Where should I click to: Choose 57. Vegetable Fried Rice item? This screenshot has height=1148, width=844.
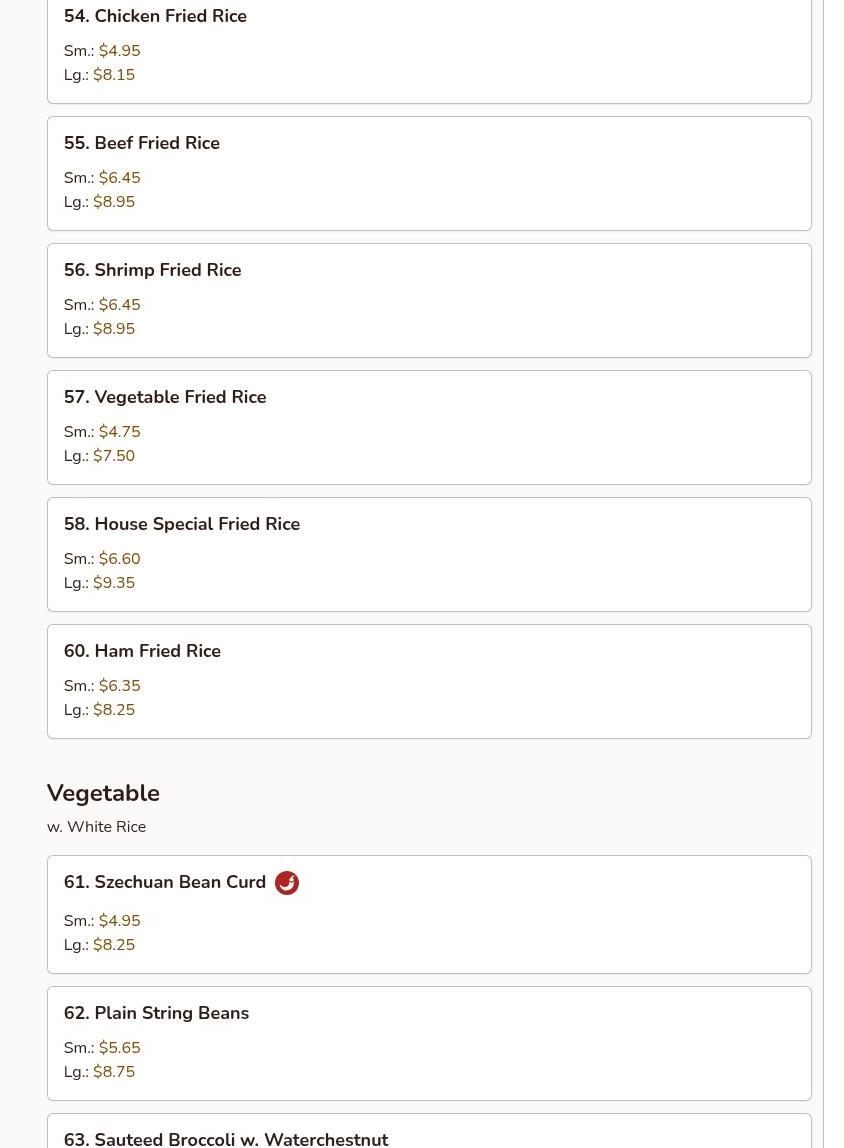point(429,428)
